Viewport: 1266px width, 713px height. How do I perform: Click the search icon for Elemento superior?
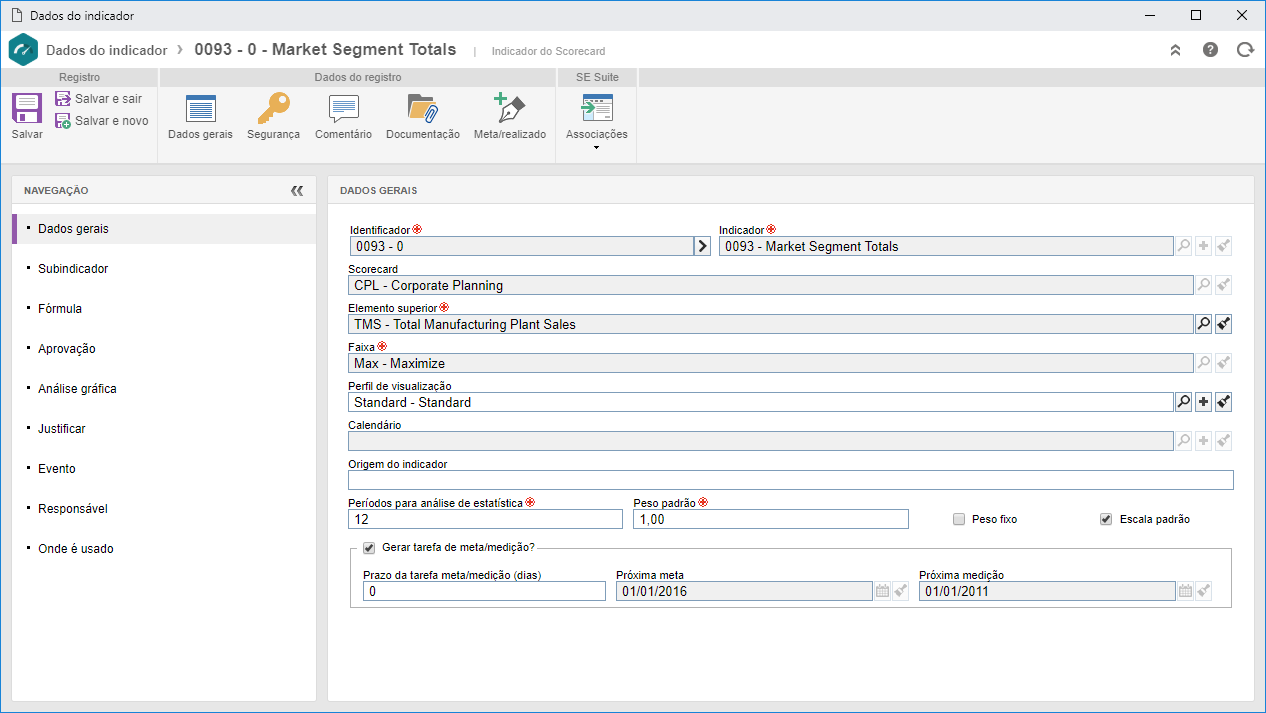coord(1204,324)
